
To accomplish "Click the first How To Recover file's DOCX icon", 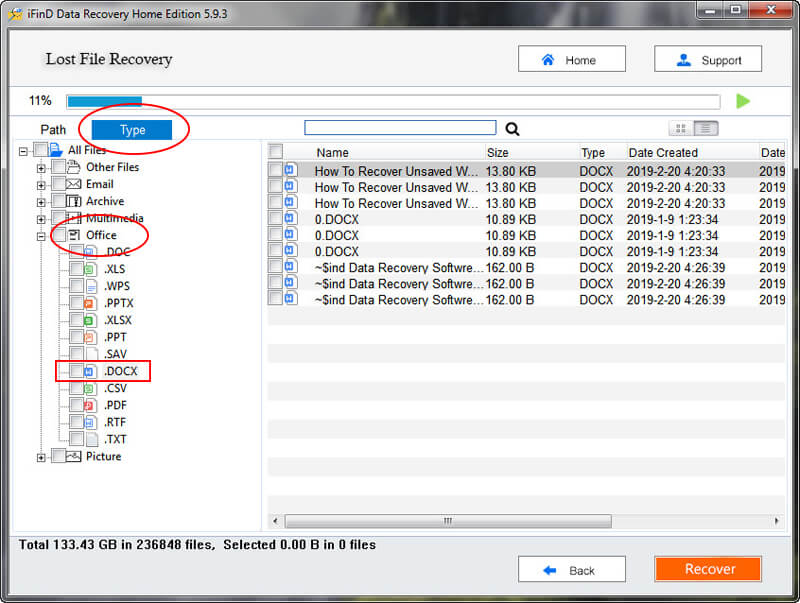I will point(291,170).
